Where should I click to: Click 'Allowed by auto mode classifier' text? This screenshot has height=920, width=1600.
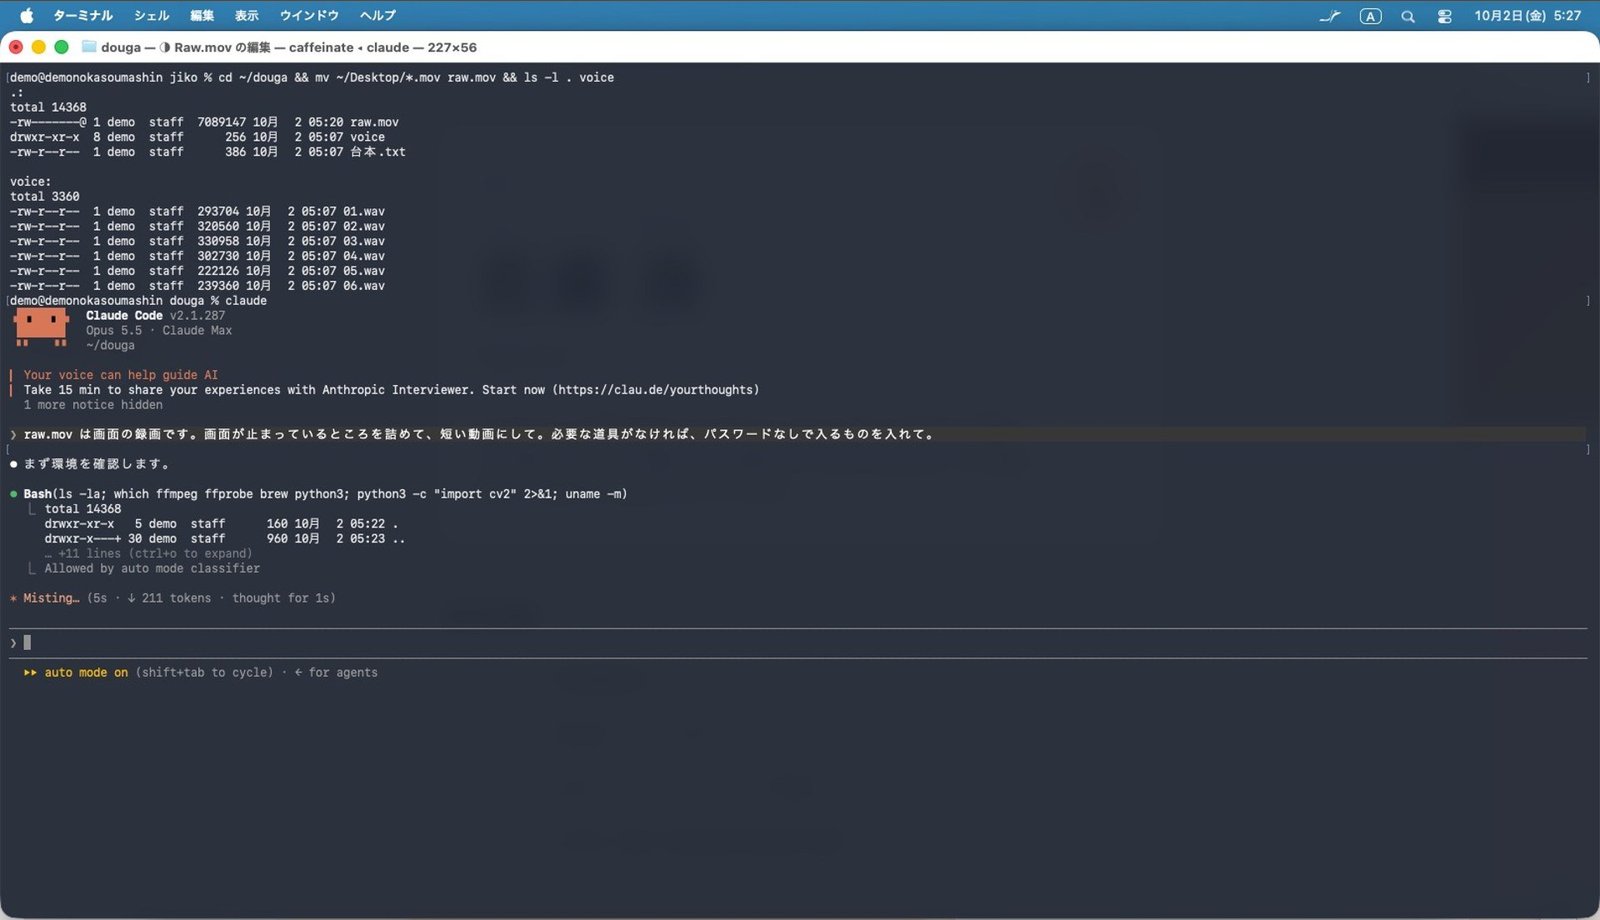[x=152, y=568]
